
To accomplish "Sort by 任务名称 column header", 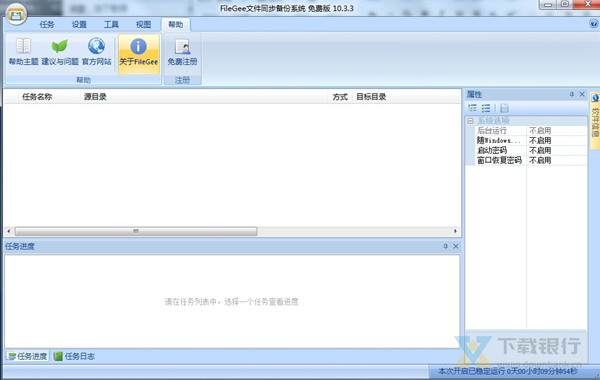I will pyautogui.click(x=49, y=97).
